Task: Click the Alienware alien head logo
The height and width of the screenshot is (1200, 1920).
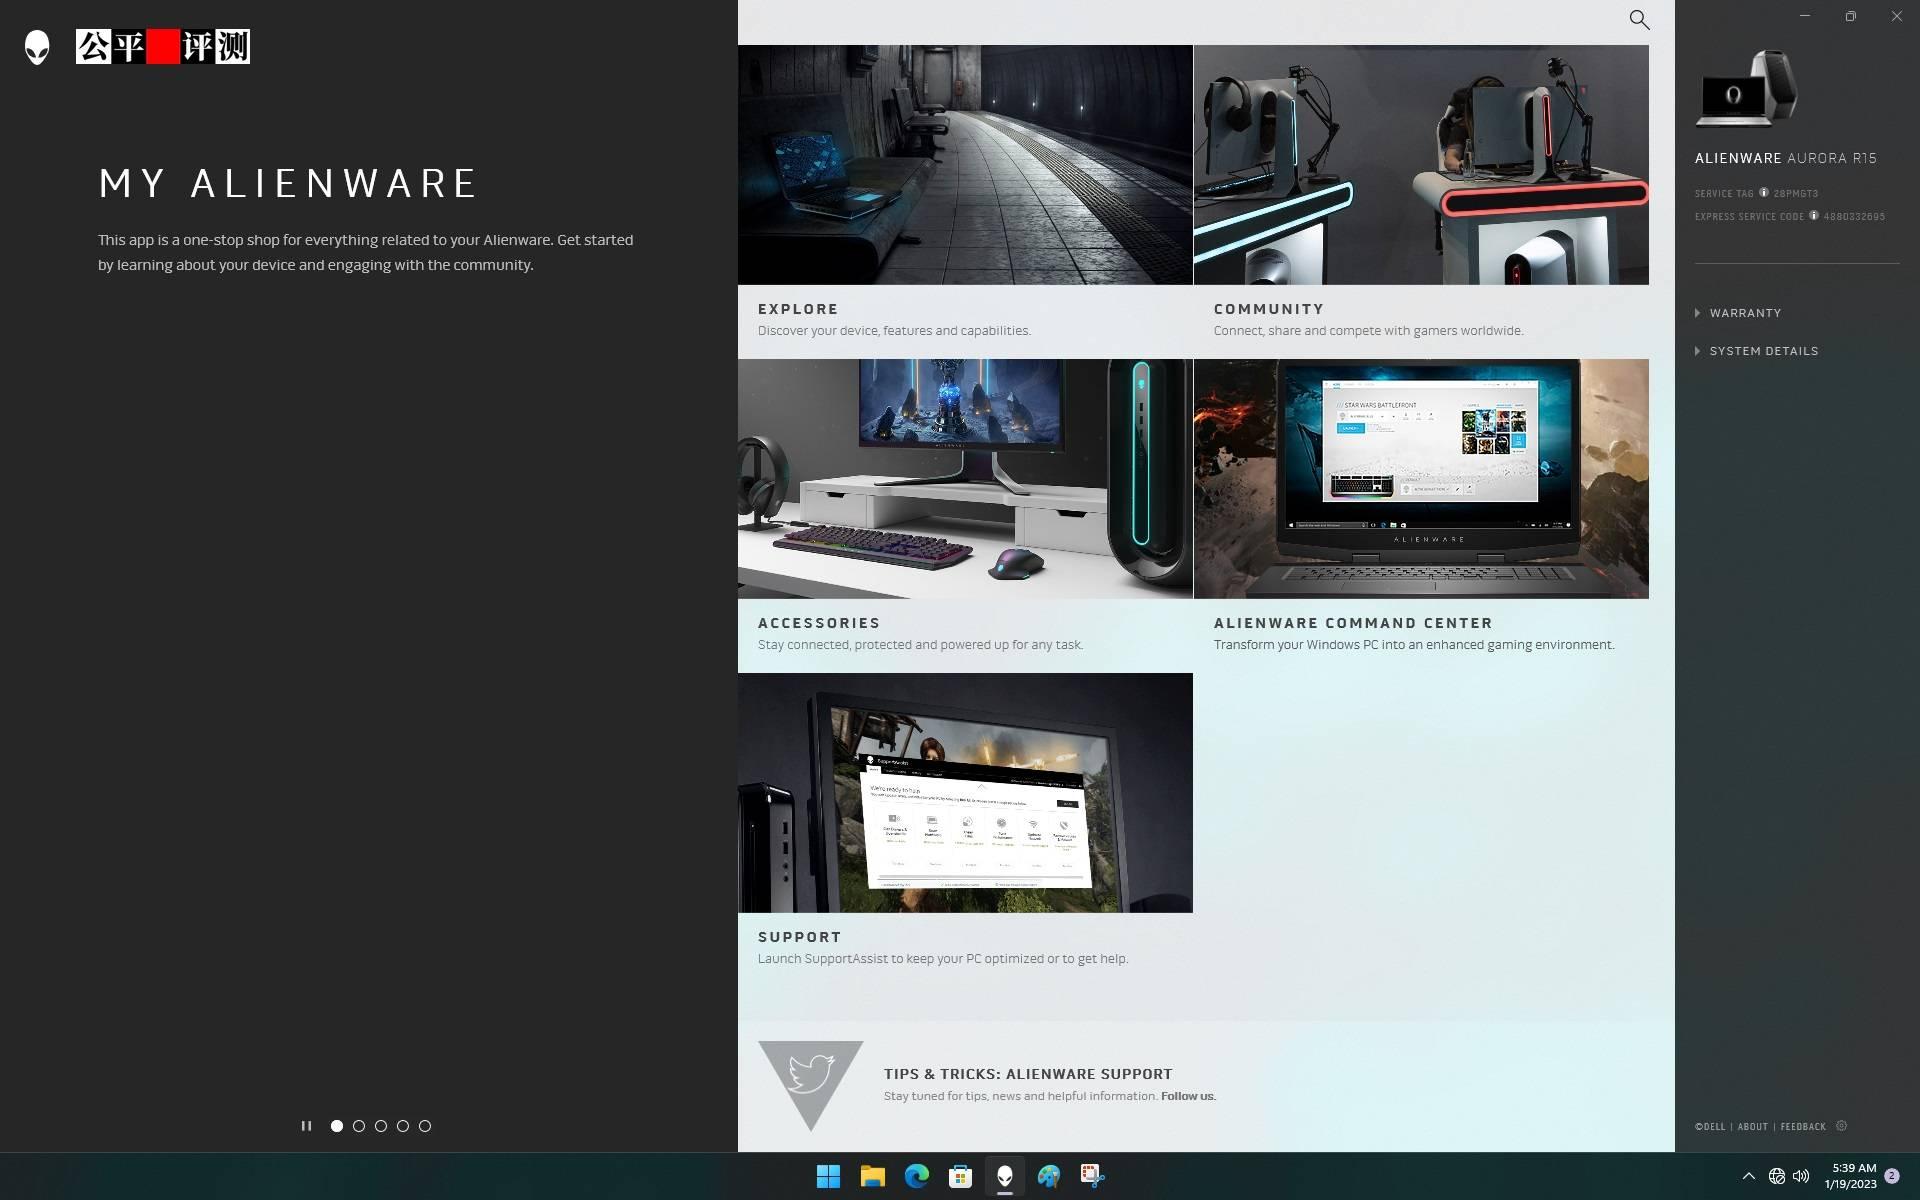Action: [36, 46]
